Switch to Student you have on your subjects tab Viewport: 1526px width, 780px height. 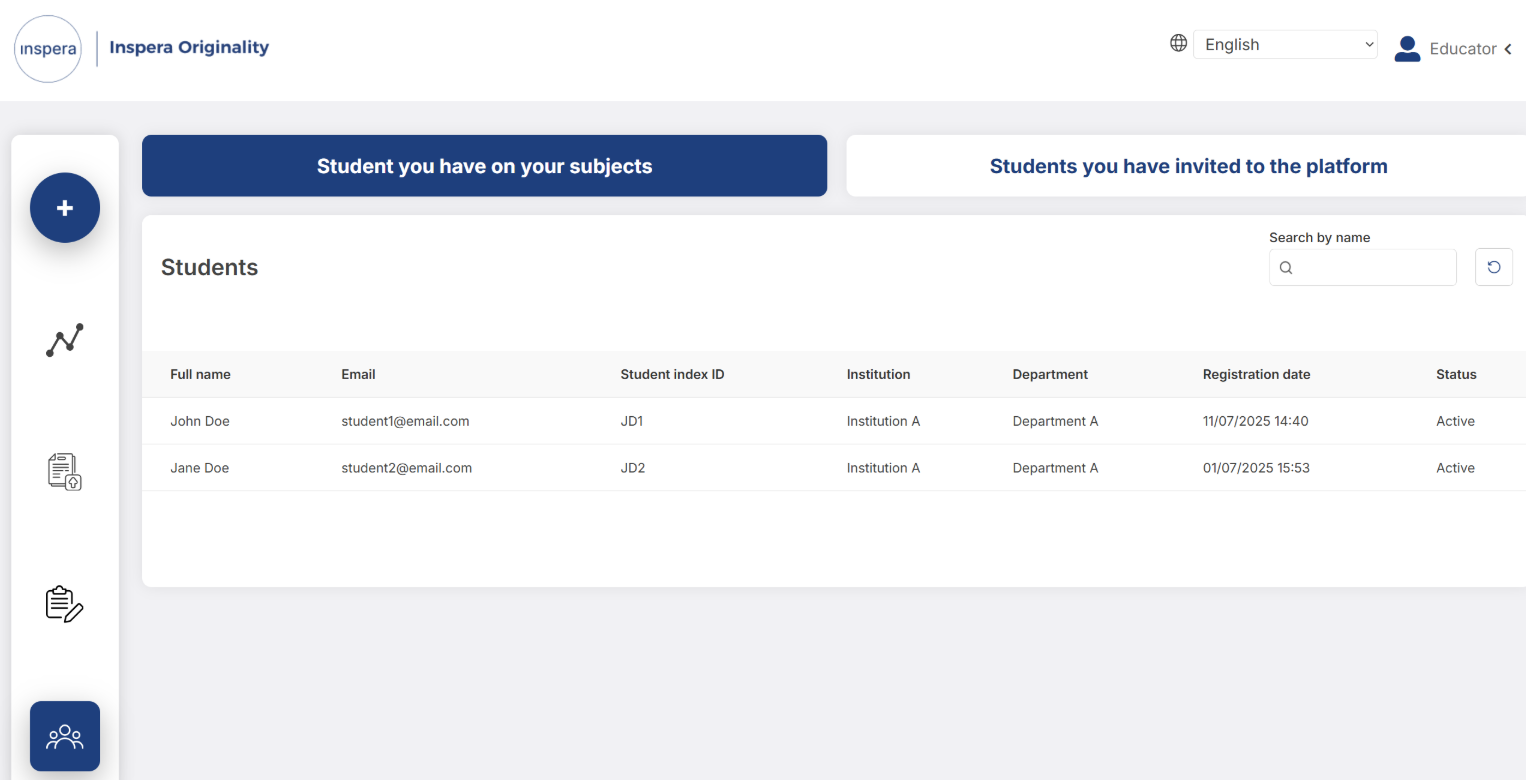point(484,166)
